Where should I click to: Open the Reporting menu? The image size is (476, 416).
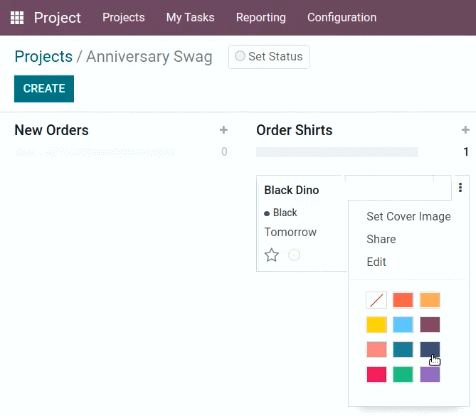[261, 17]
